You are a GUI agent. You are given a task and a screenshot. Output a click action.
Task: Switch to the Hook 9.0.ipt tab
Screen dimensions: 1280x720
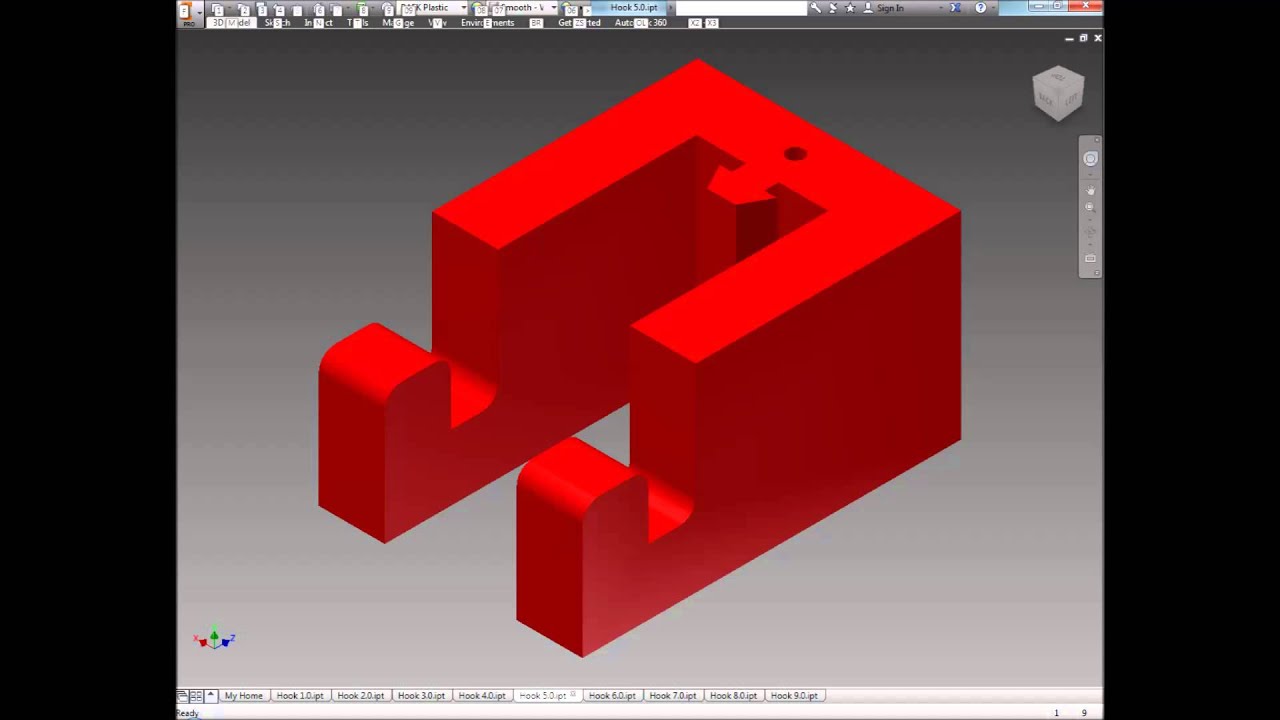(794, 695)
